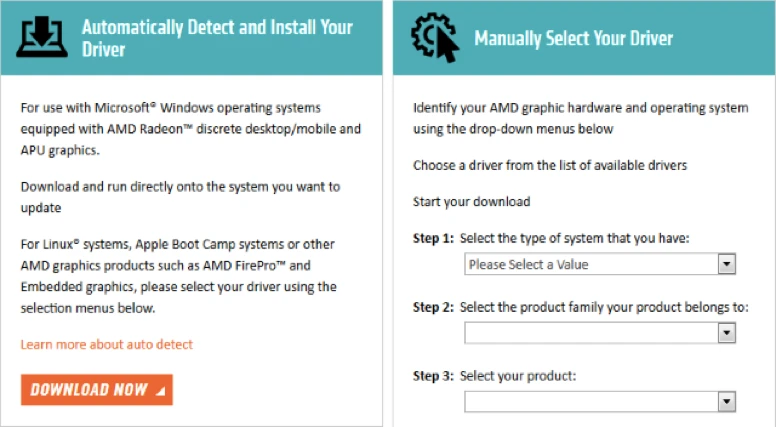The height and width of the screenshot is (427, 776).
Task: Click the 'Please Select a Value' field
Action: [591, 264]
